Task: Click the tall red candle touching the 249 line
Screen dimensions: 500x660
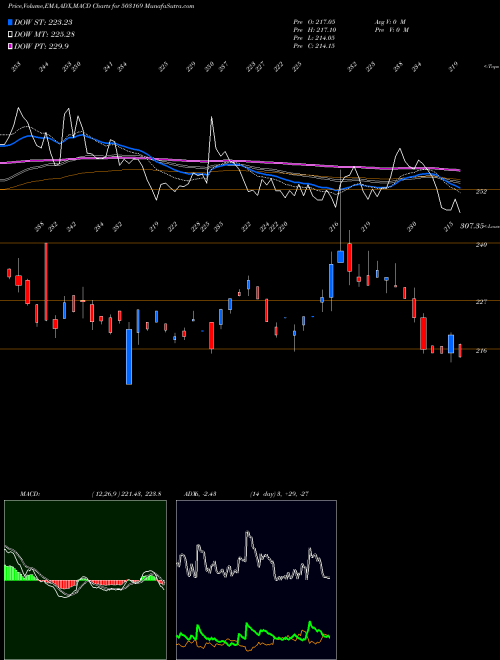Action: coord(46,282)
